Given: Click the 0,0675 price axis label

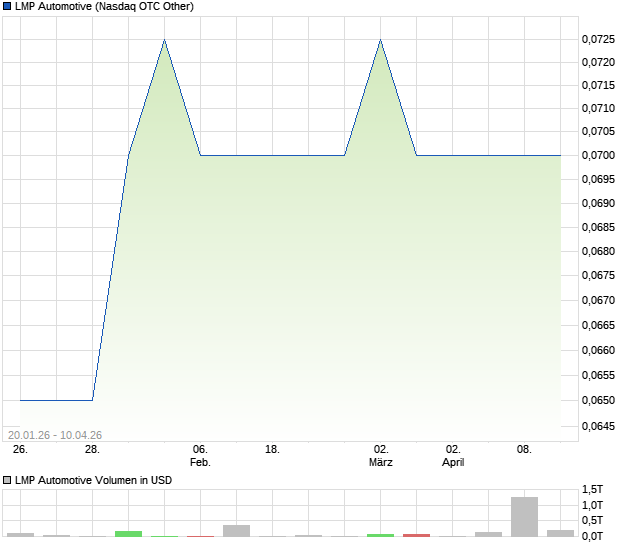Looking at the screenshot, I should coord(598,275).
